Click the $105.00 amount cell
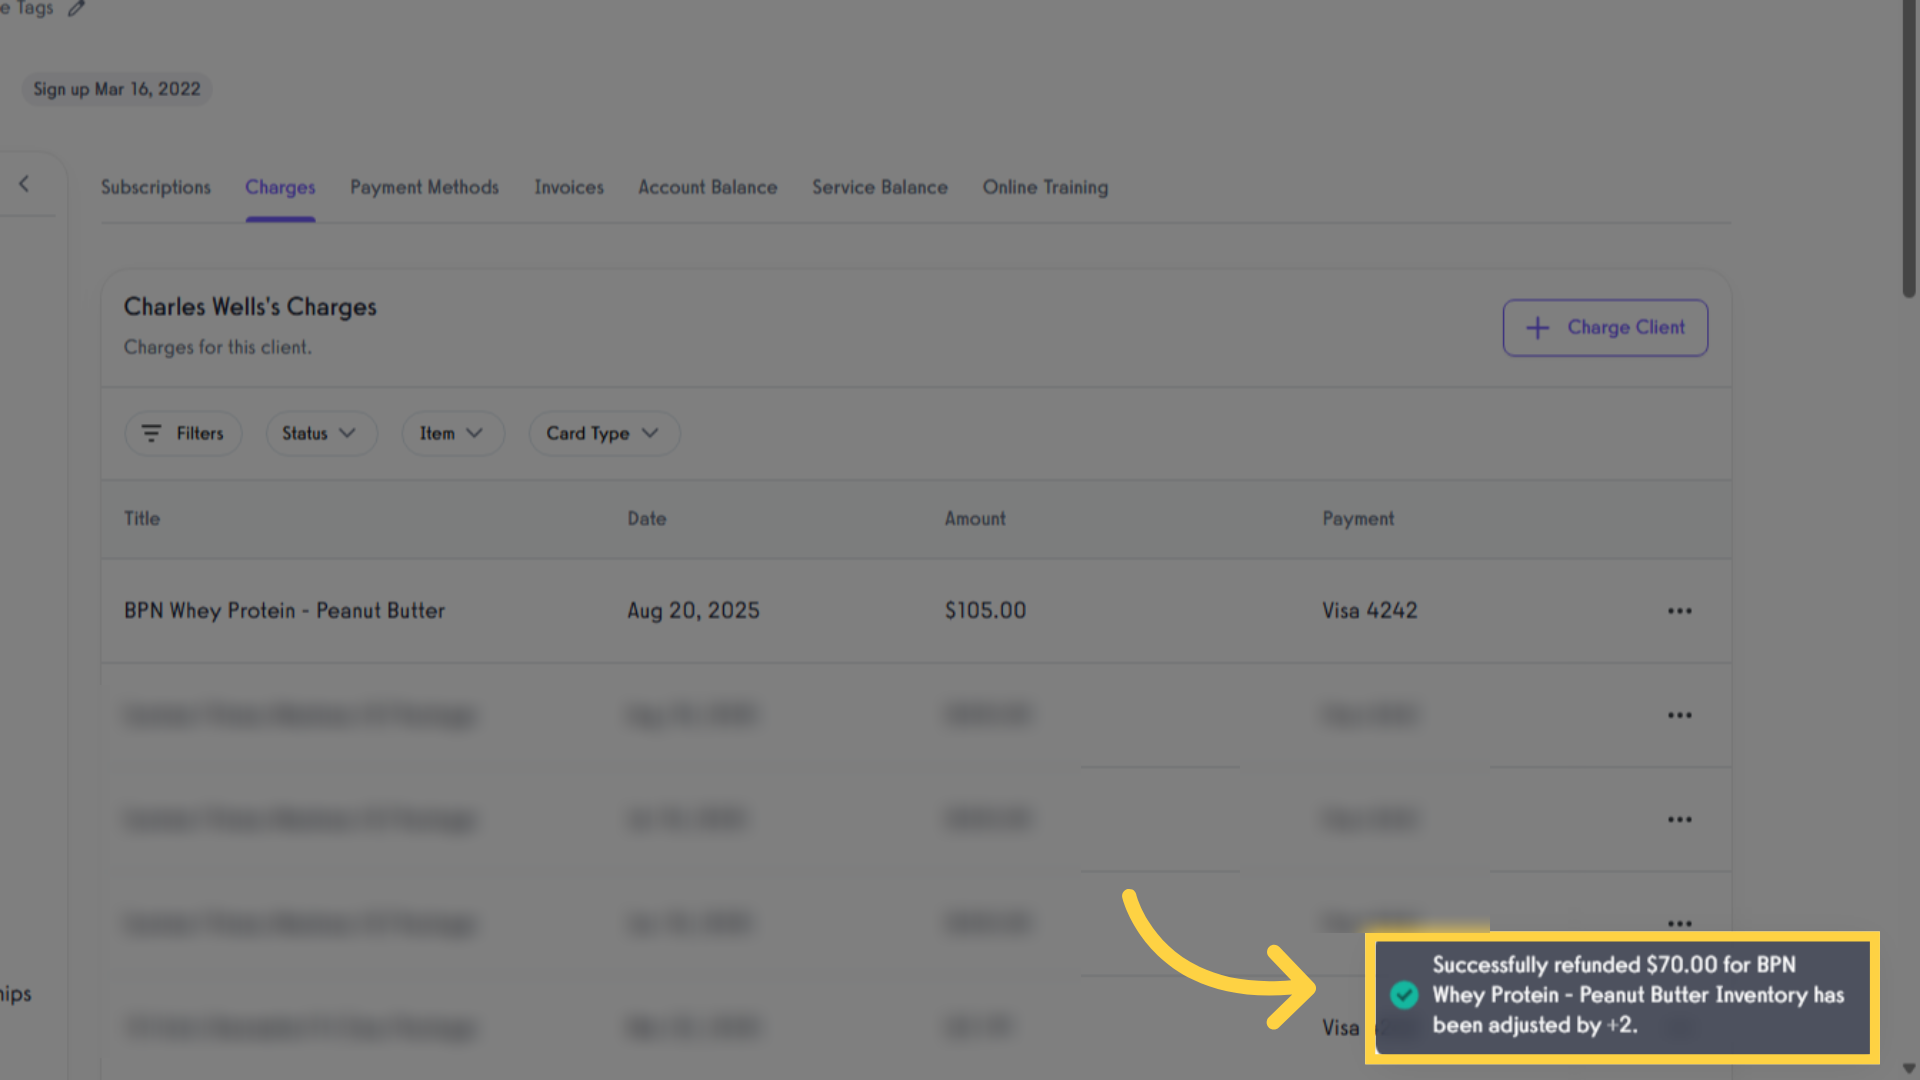 (x=985, y=611)
